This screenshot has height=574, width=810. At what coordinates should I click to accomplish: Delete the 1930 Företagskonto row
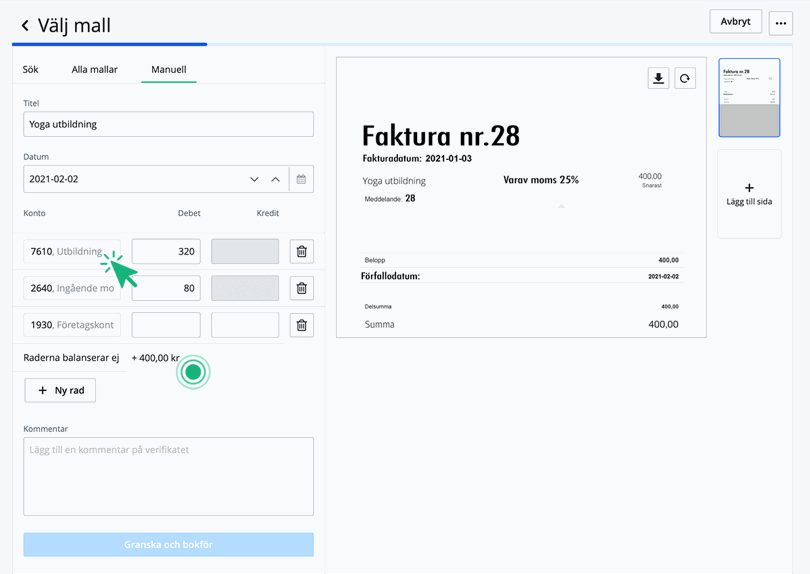(301, 325)
